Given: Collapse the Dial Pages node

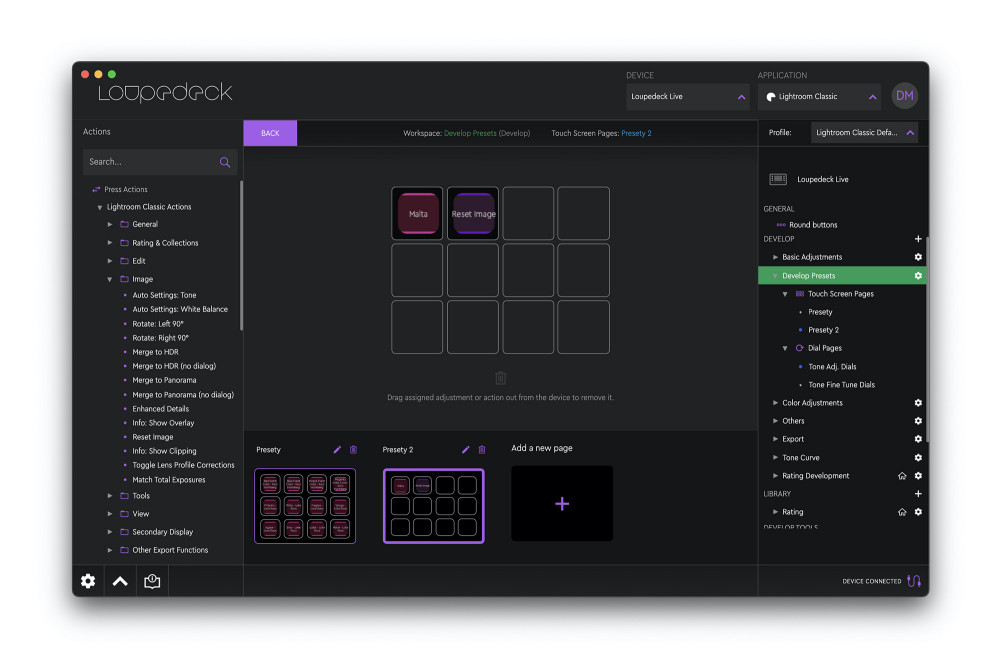Looking at the screenshot, I should [x=785, y=348].
